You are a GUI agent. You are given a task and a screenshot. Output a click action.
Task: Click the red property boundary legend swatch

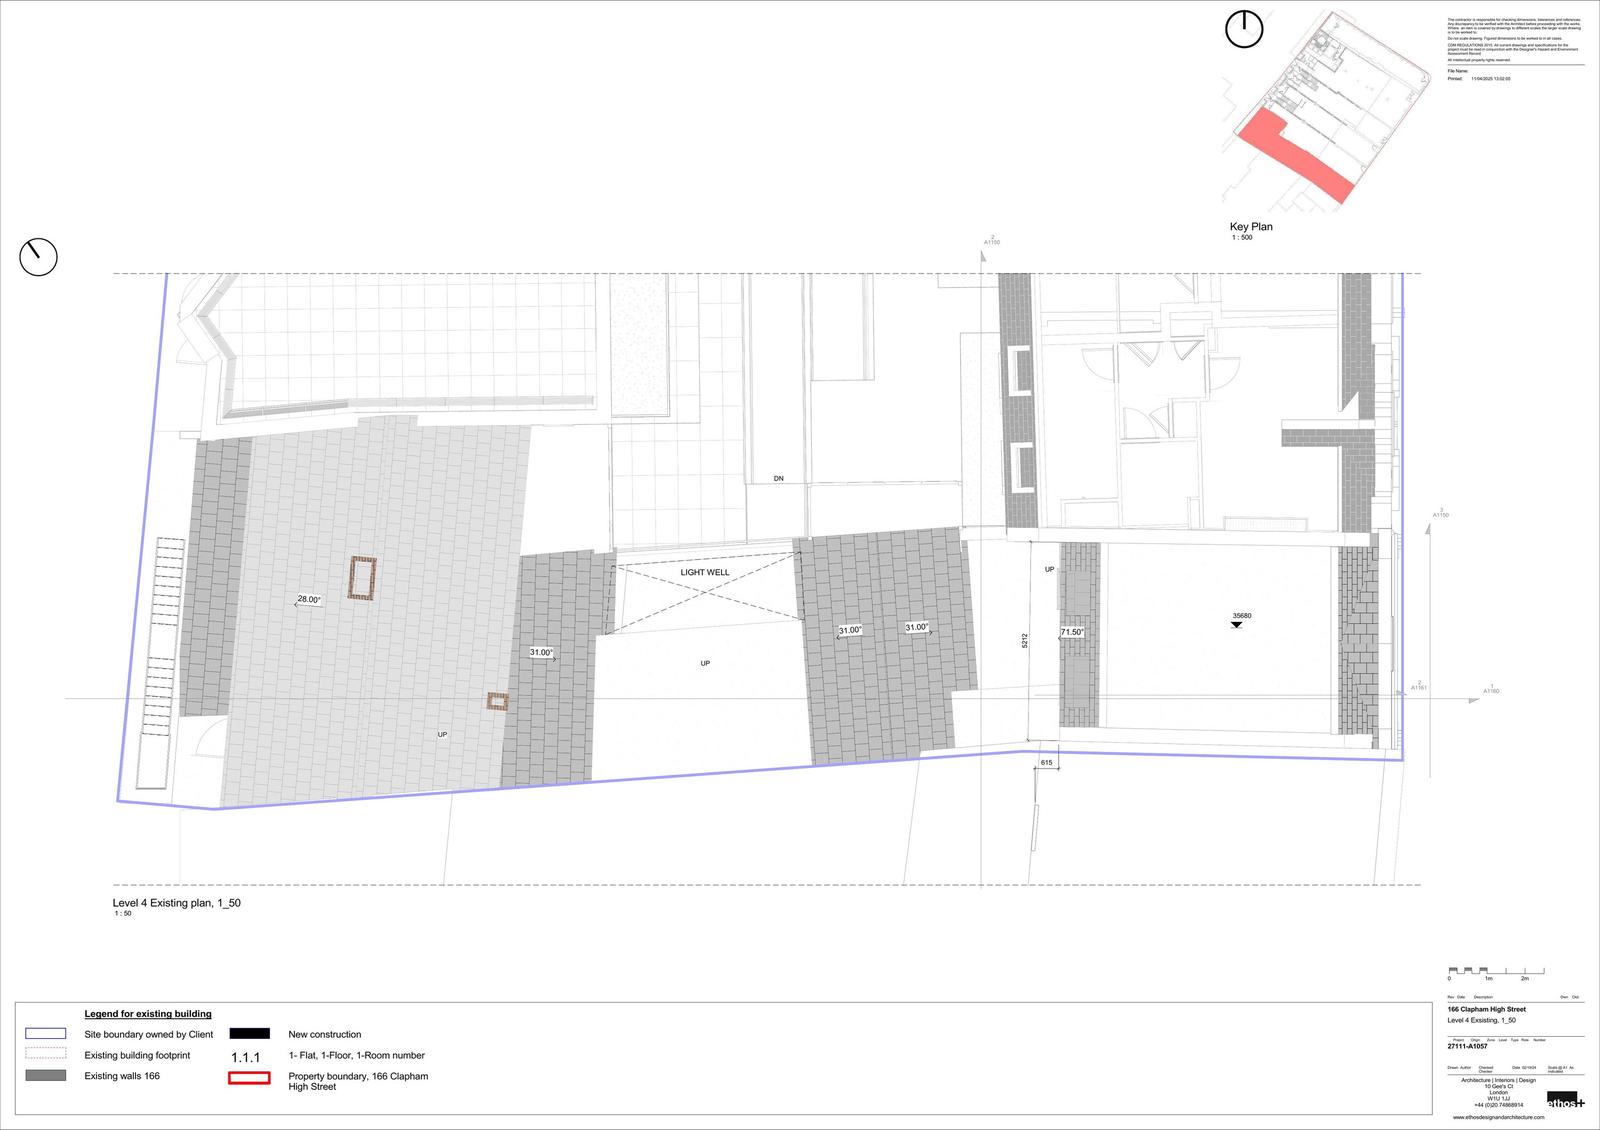pos(249,1078)
